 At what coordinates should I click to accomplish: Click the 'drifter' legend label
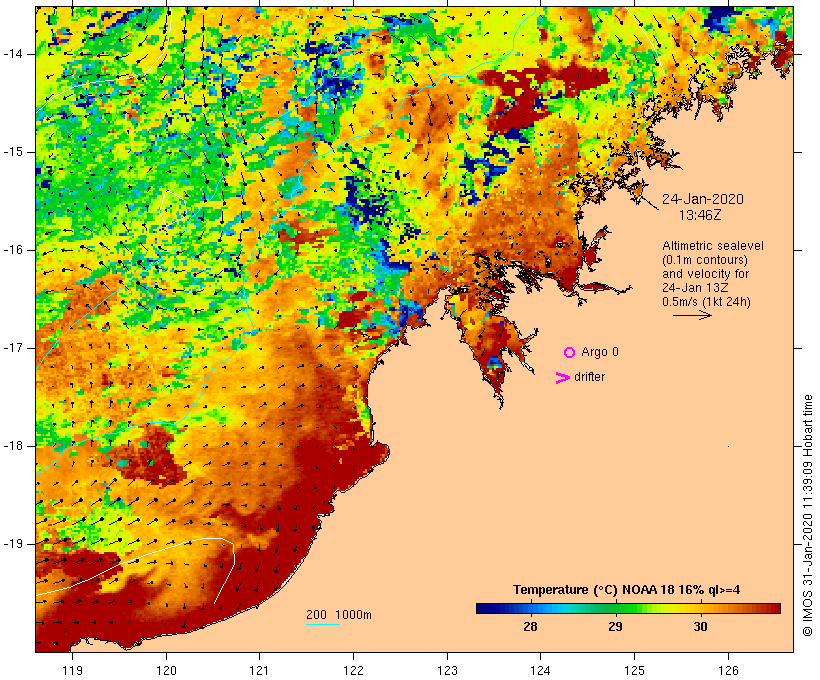[589, 377]
